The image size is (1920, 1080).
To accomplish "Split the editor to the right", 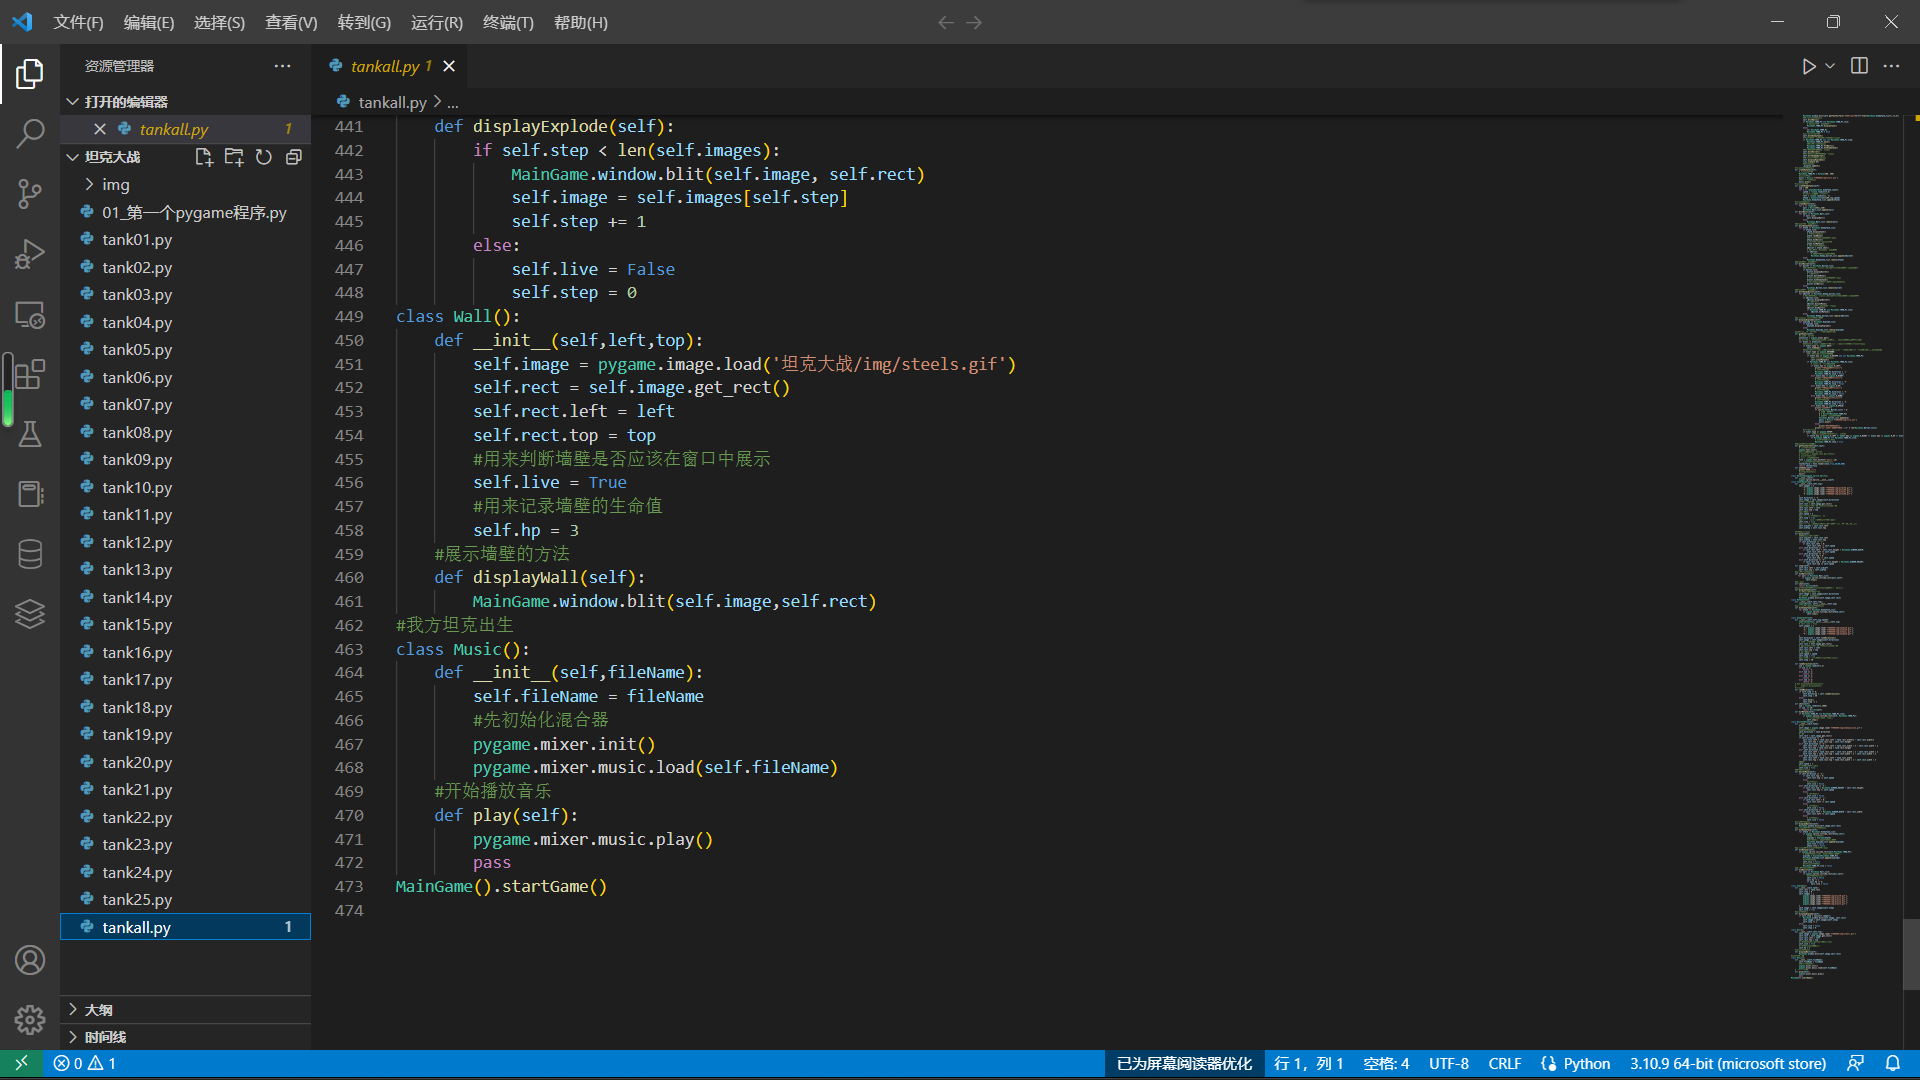I will tap(1859, 66).
